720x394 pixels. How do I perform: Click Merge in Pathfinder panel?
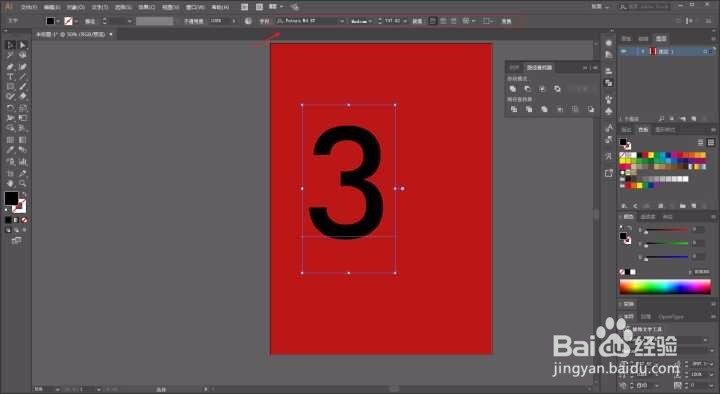[x=544, y=109]
